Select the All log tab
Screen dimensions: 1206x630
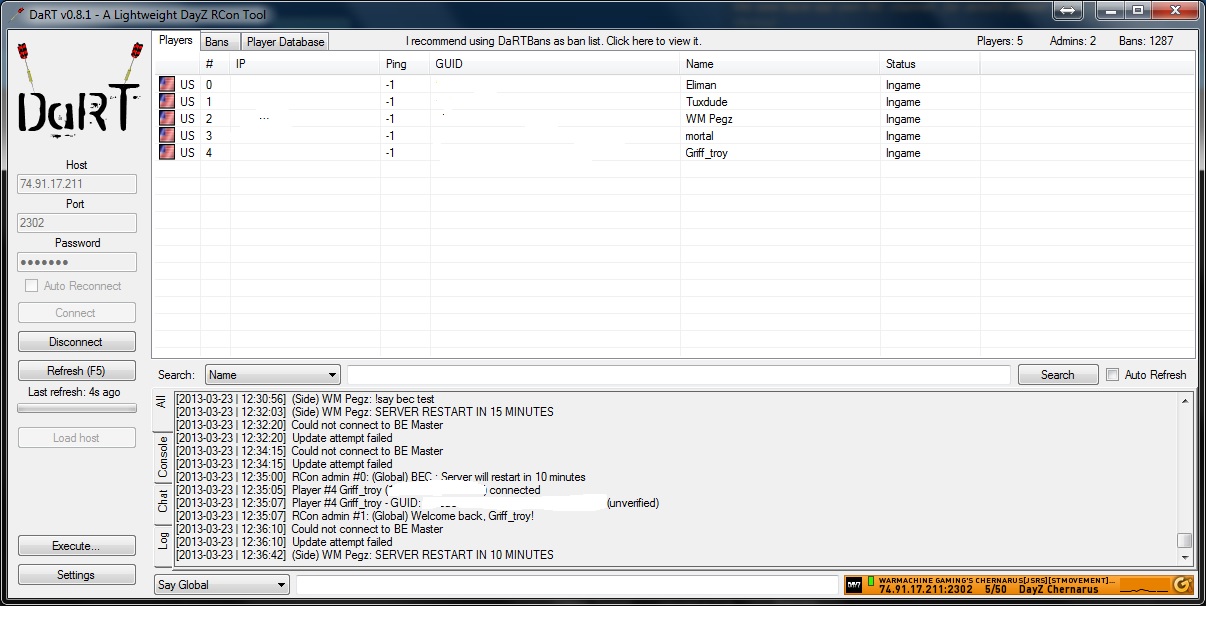click(162, 402)
